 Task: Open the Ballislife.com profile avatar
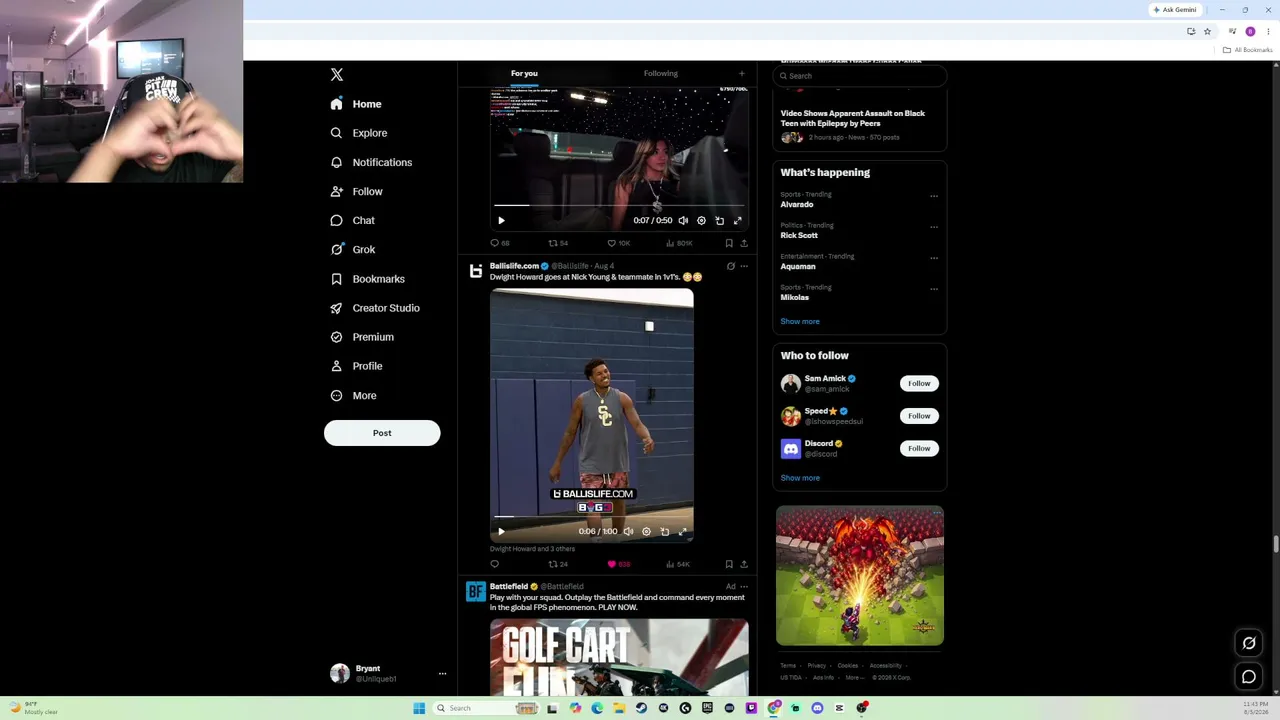point(476,271)
